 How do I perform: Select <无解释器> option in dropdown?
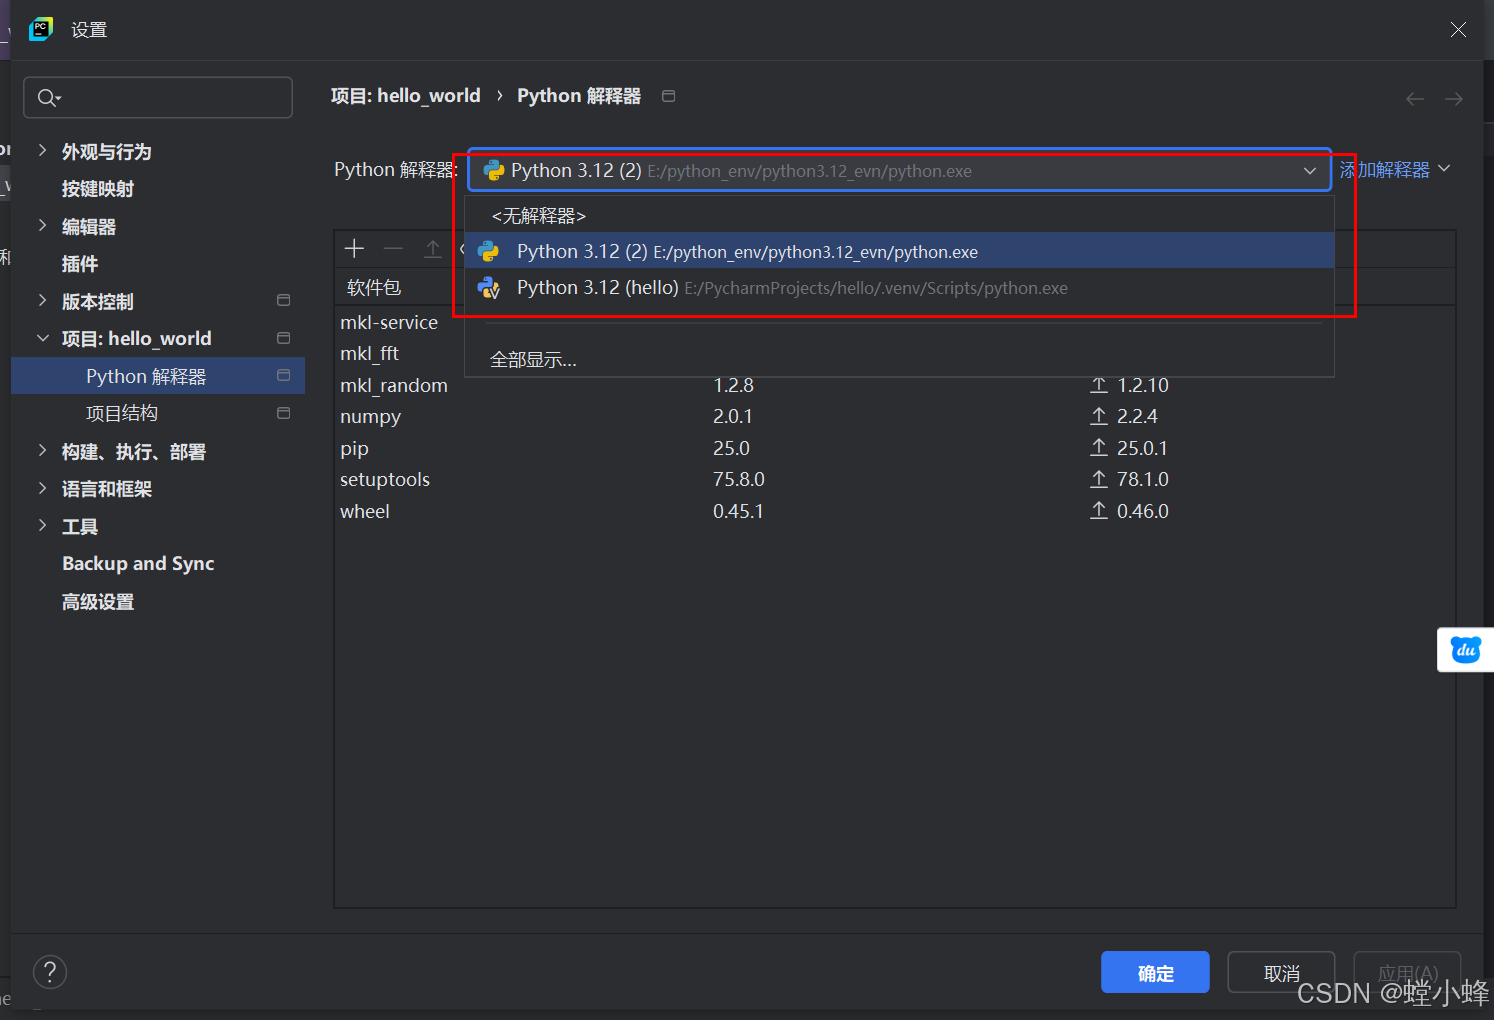point(899,216)
